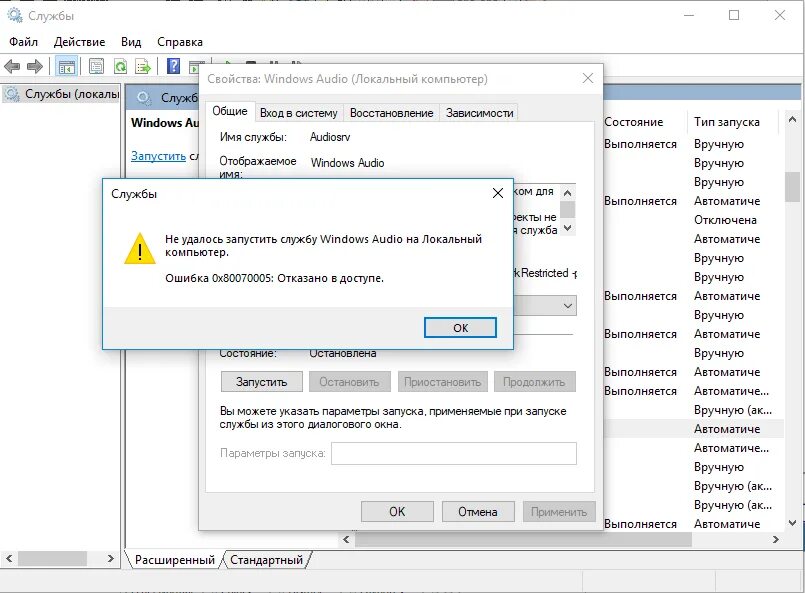Click the services list vertical scrollbar thumb
This screenshot has width=805, height=593.
(x=792, y=187)
